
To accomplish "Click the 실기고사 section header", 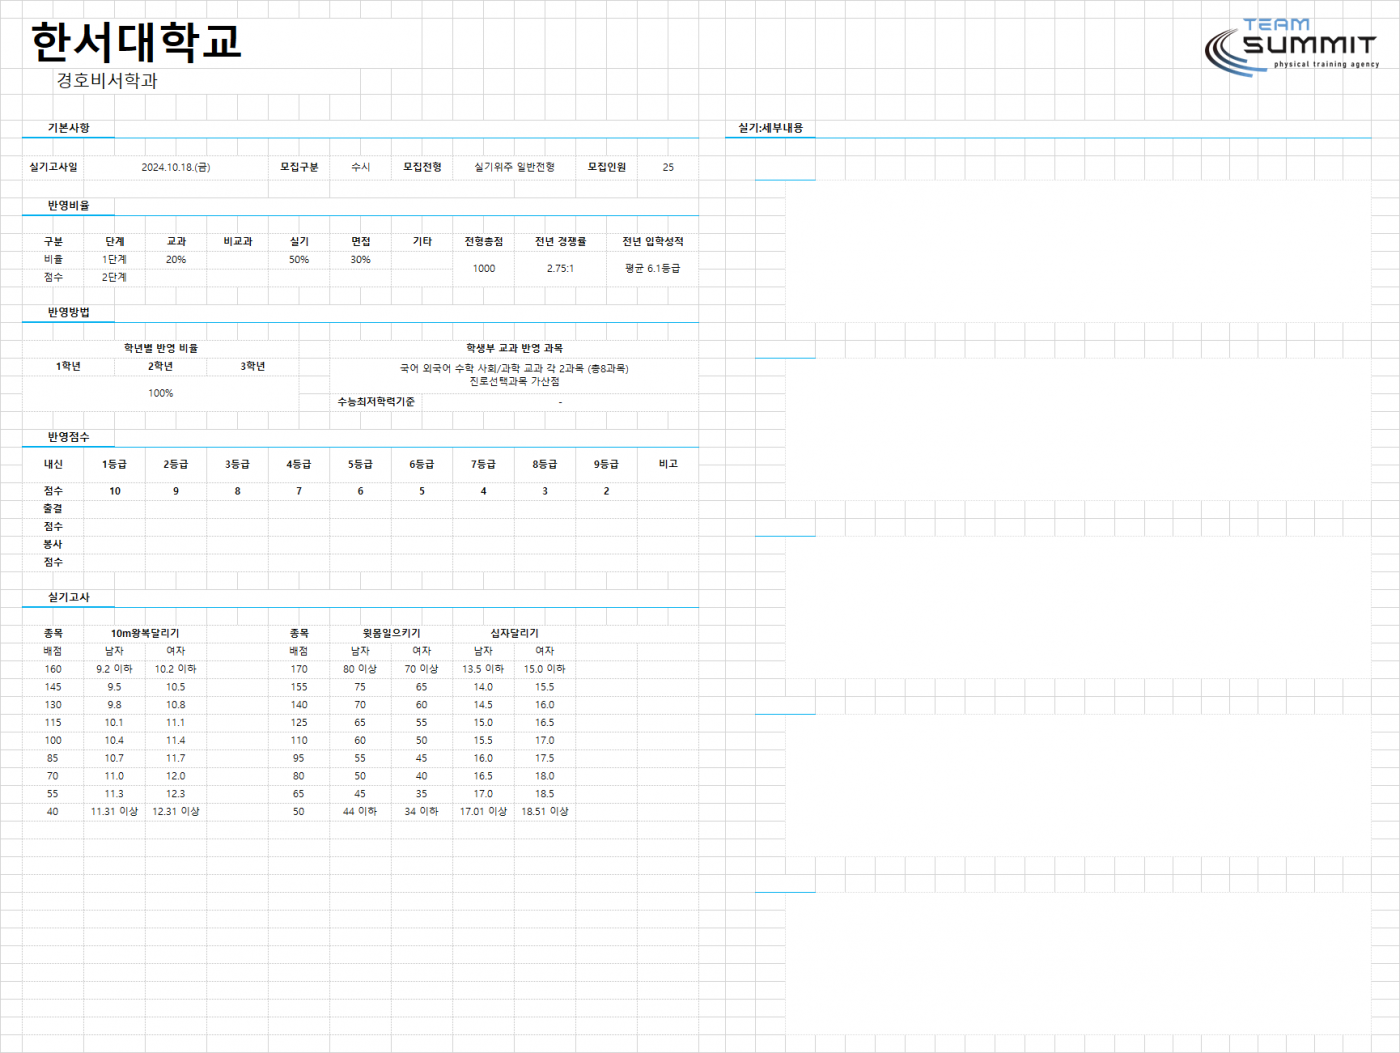I will pos(68,597).
